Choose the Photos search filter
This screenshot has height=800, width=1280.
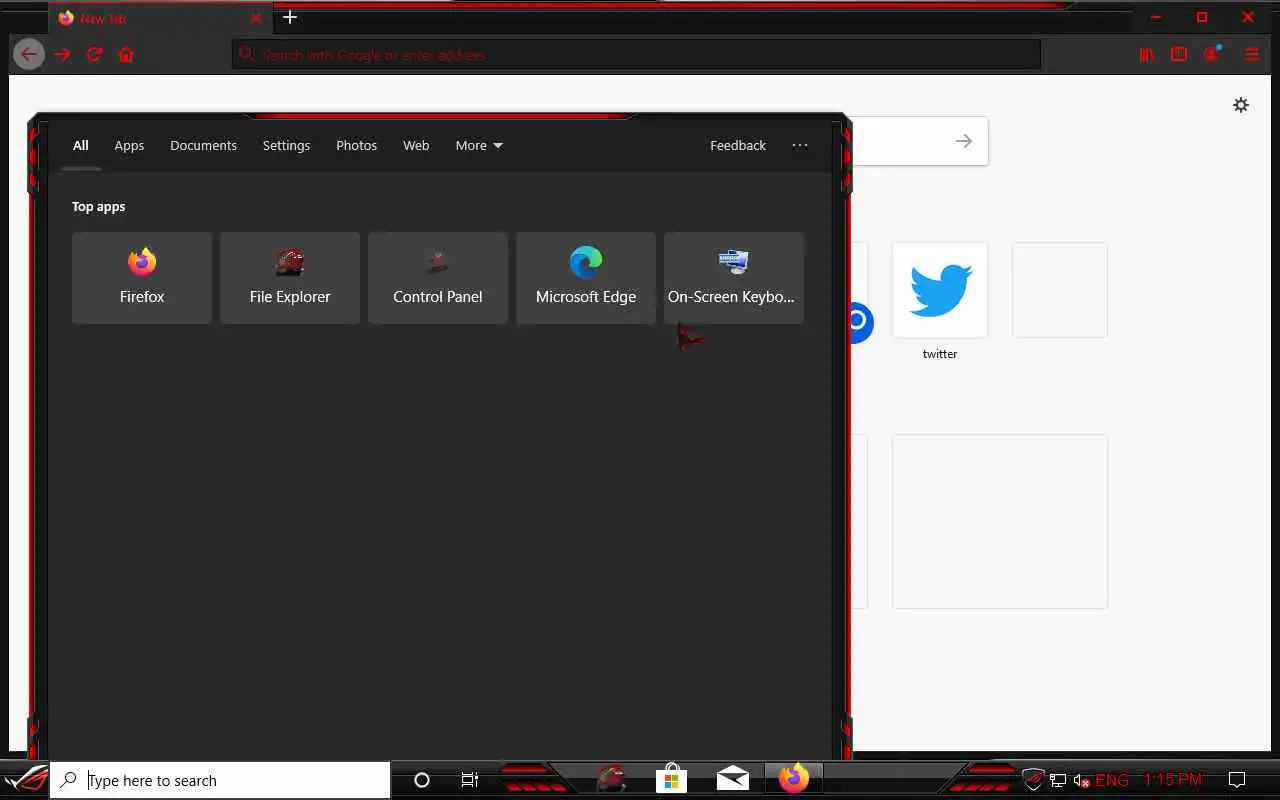point(356,145)
